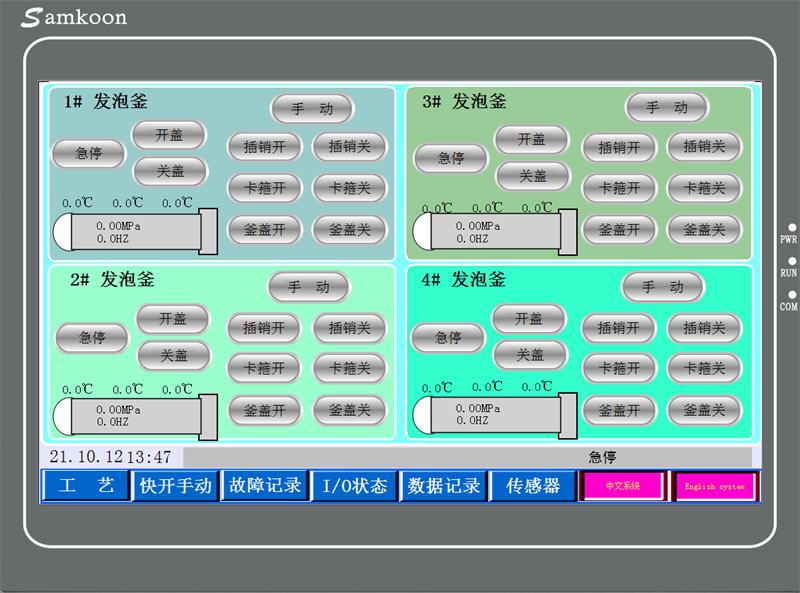Toggle 手动 mode for 1# 发泡釜
Viewport: 800px width, 593px height.
point(311,108)
